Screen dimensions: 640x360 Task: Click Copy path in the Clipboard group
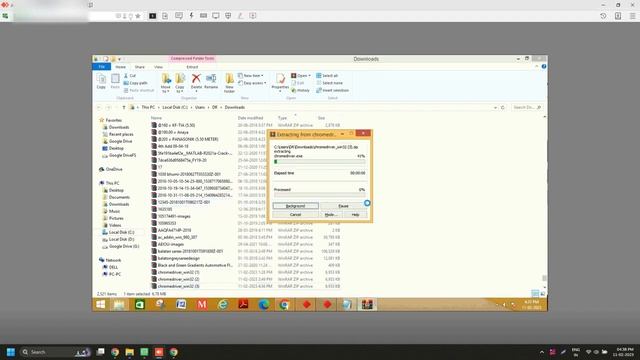coord(136,83)
